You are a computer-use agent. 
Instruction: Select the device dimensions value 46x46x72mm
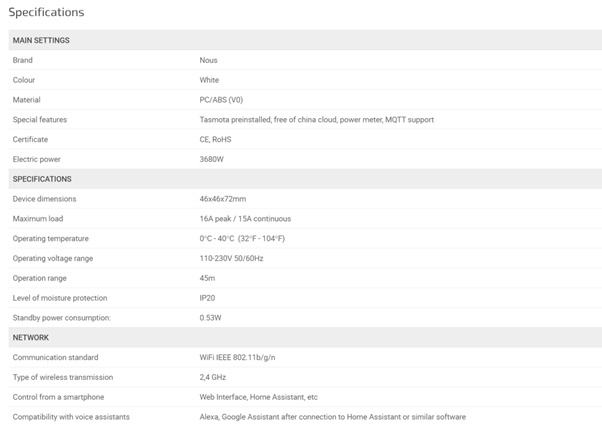coord(222,199)
